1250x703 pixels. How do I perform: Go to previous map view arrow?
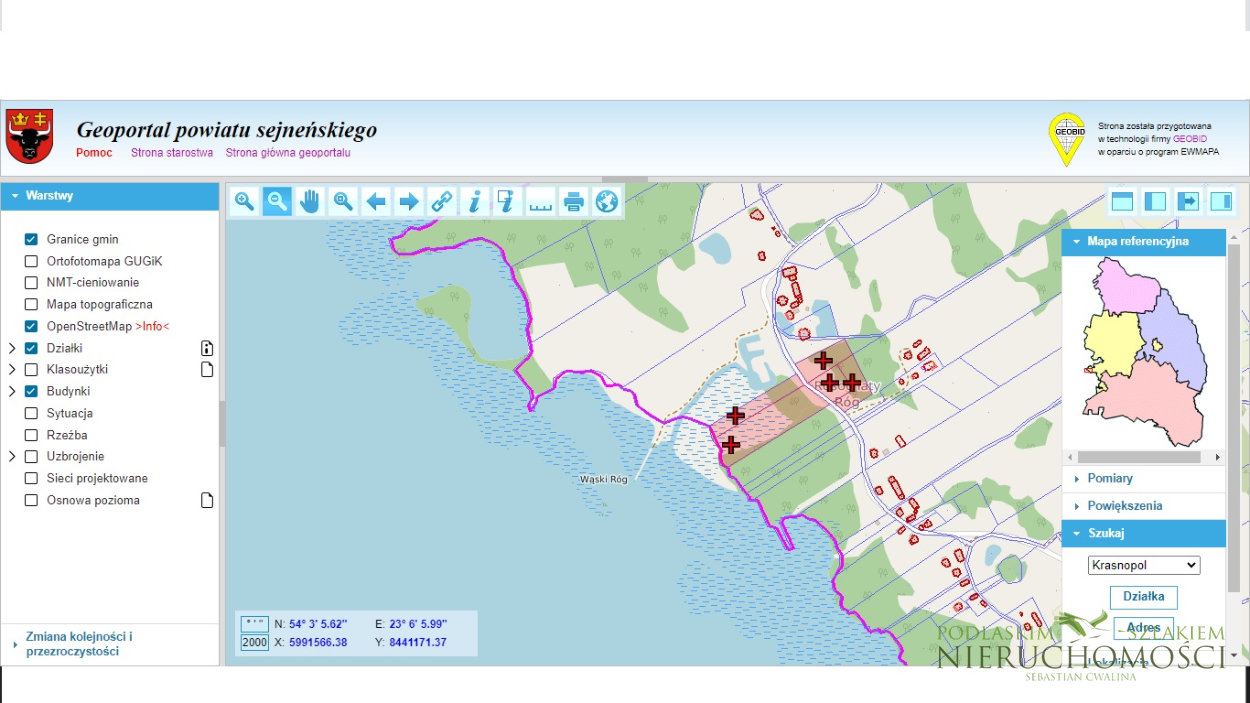(x=376, y=202)
